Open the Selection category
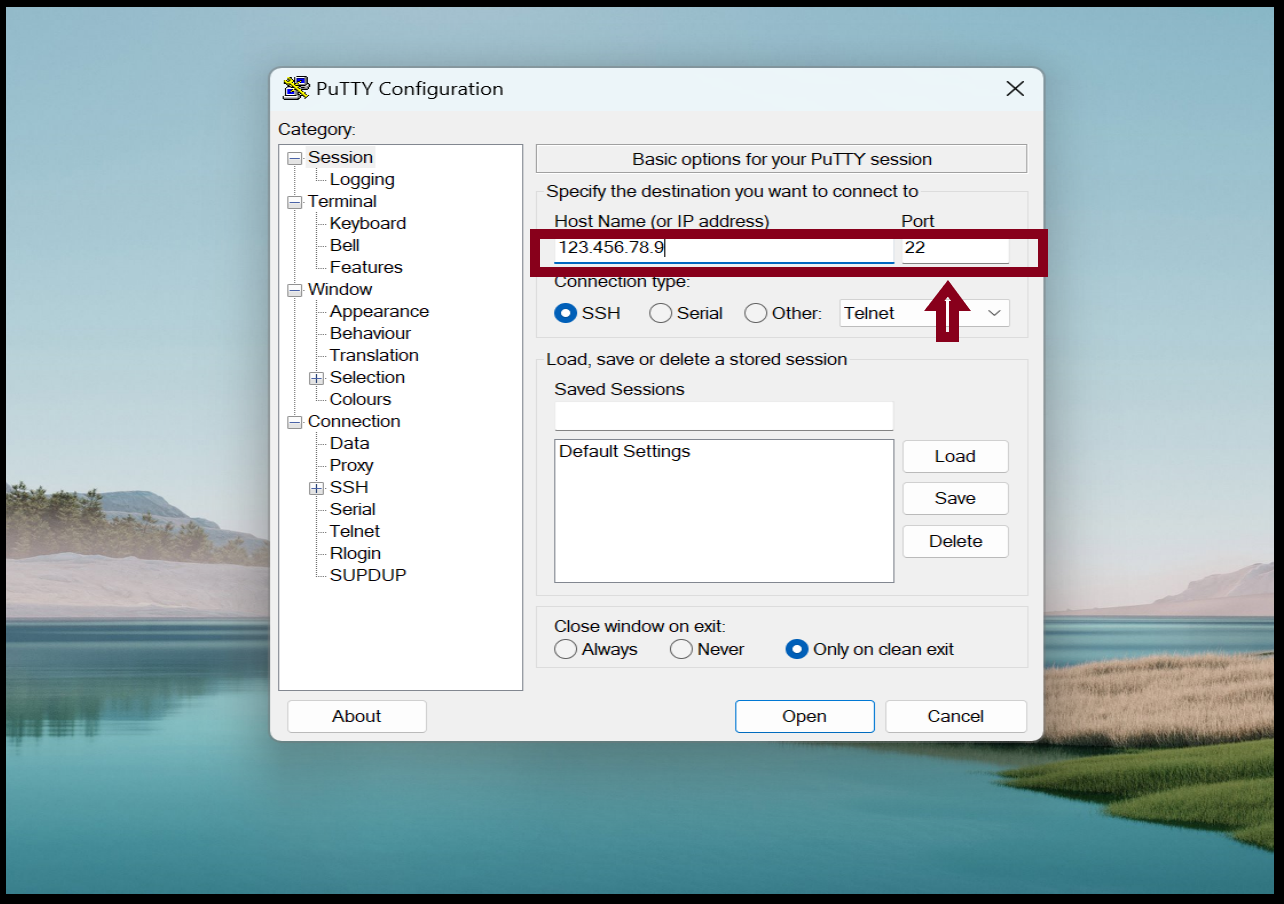1284x904 pixels. click(x=367, y=377)
